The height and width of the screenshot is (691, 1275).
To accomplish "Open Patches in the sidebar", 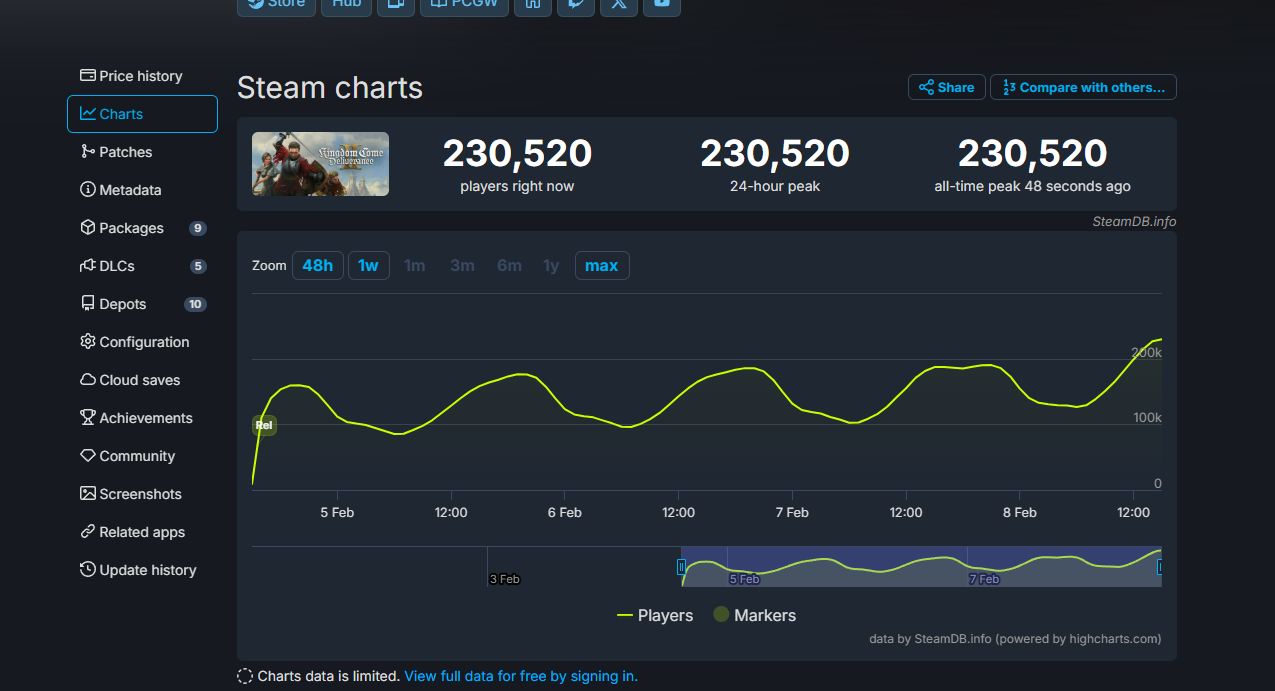I will point(125,152).
